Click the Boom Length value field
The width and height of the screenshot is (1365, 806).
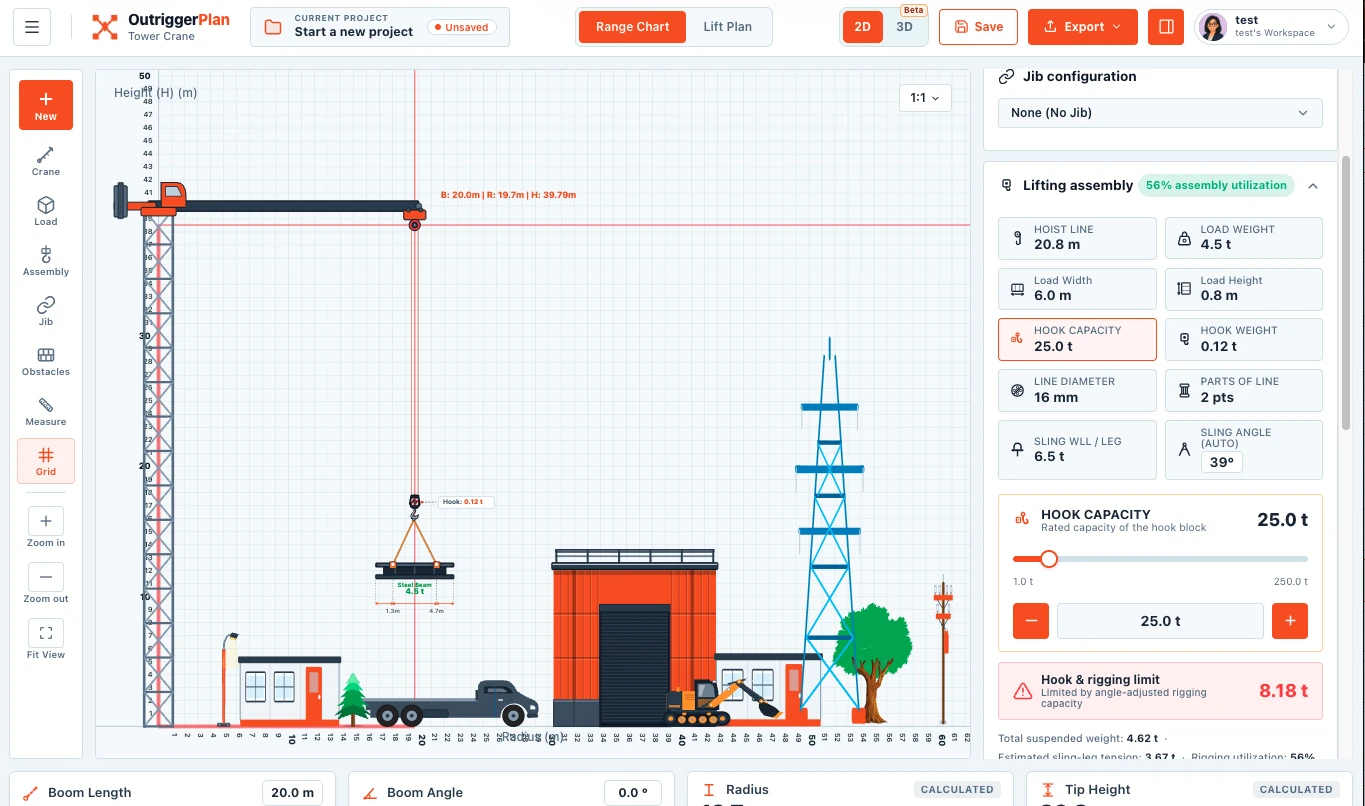click(x=293, y=793)
